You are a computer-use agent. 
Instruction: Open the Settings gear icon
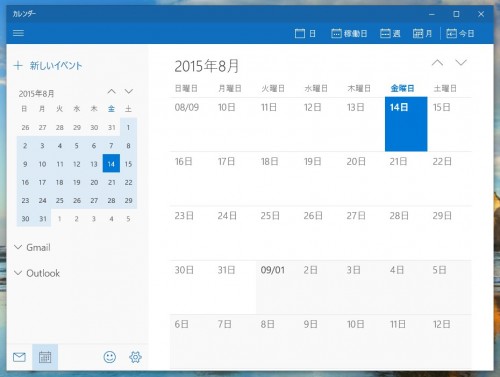(135, 357)
